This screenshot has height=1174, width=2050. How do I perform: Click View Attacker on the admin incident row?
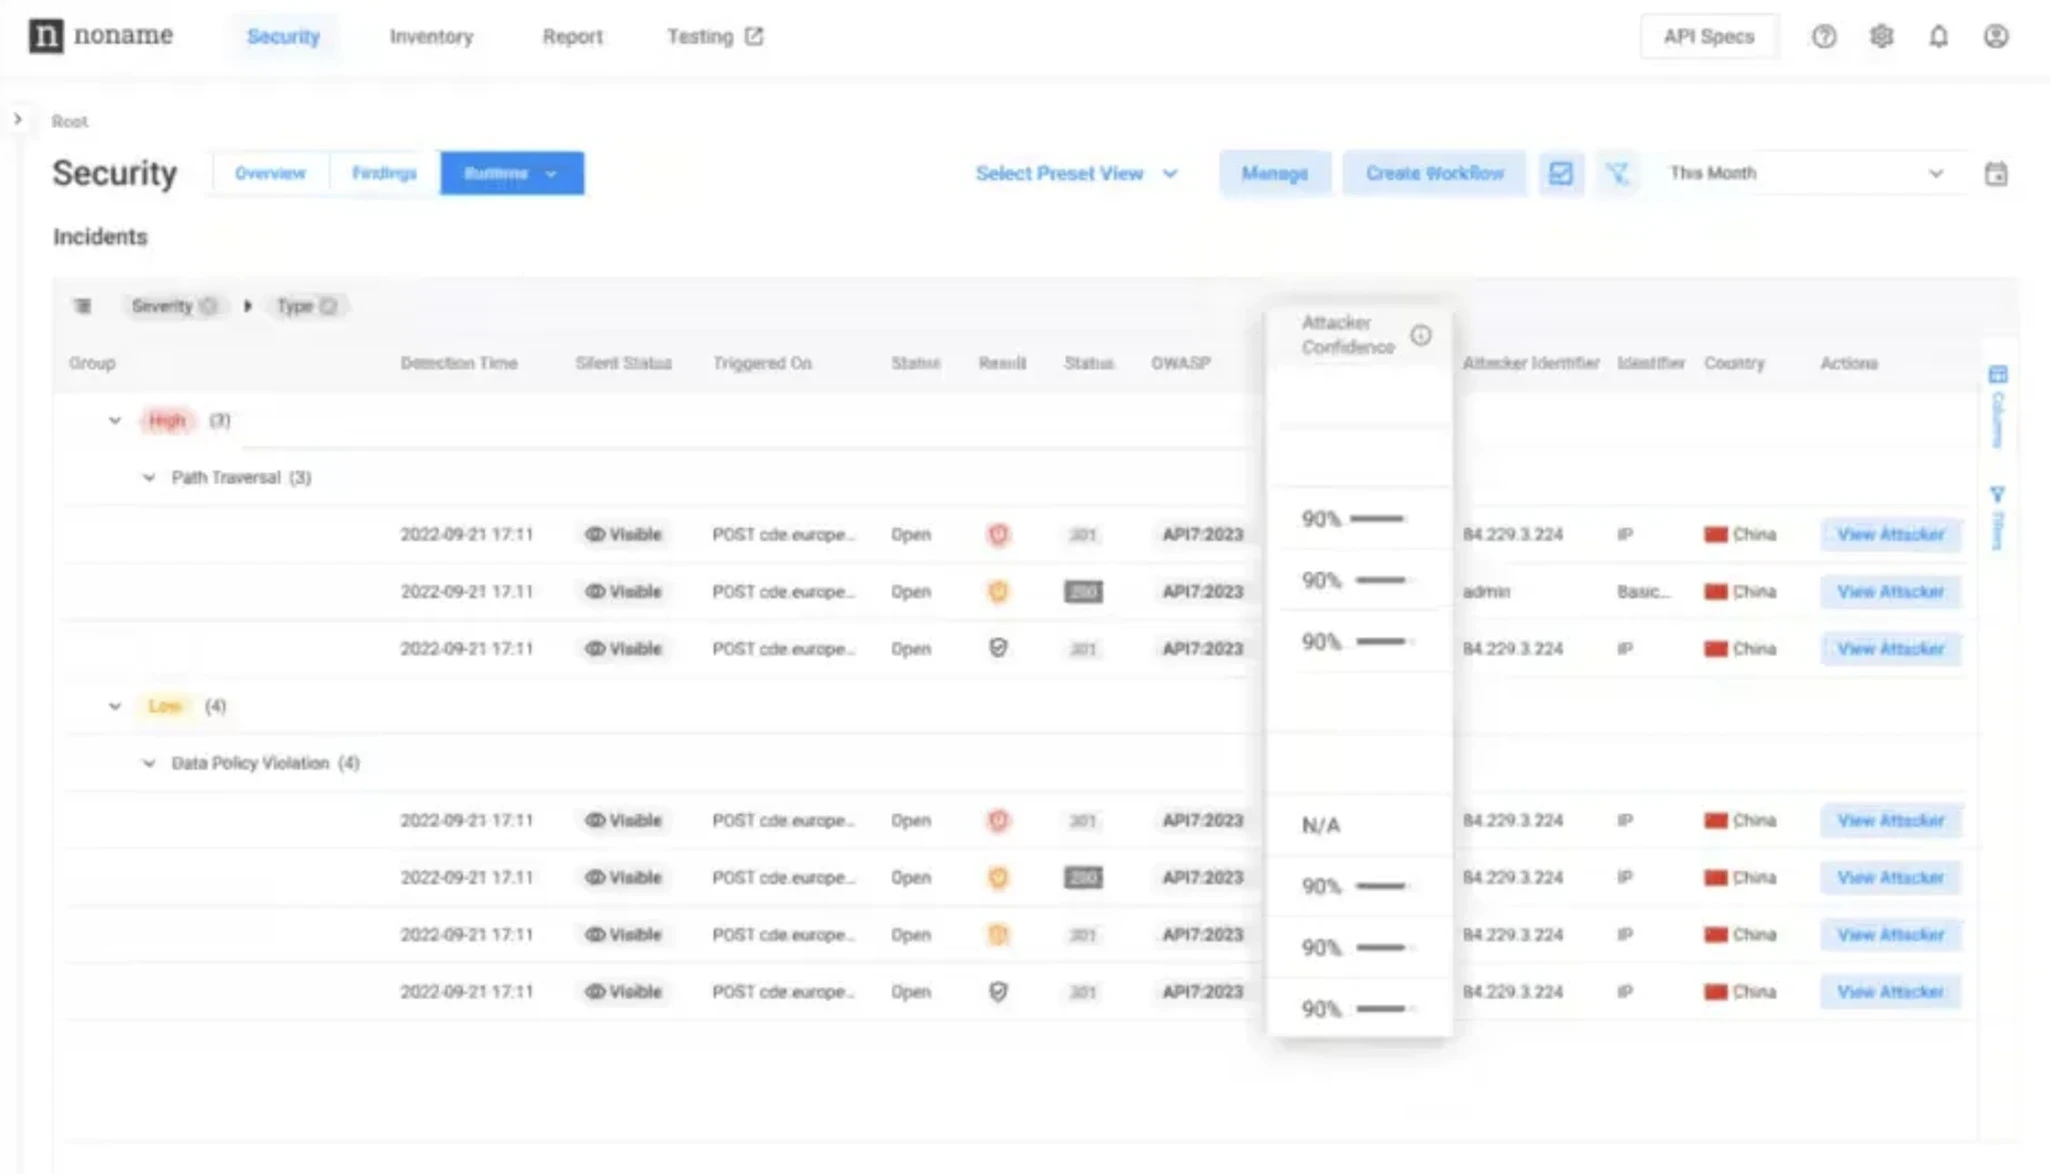tap(1890, 591)
